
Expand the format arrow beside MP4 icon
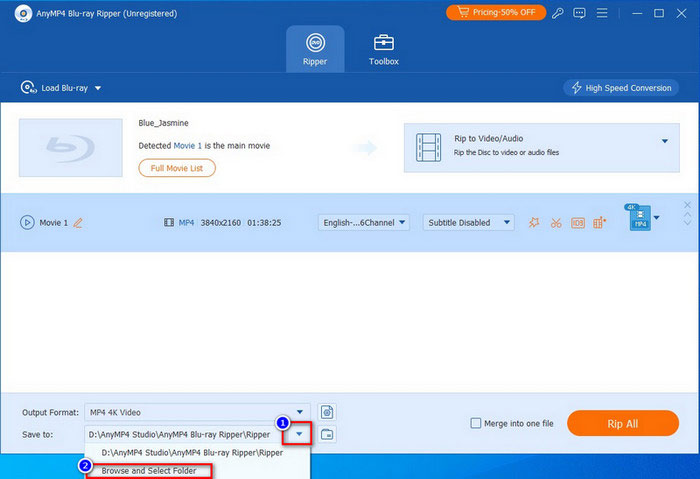tap(656, 218)
